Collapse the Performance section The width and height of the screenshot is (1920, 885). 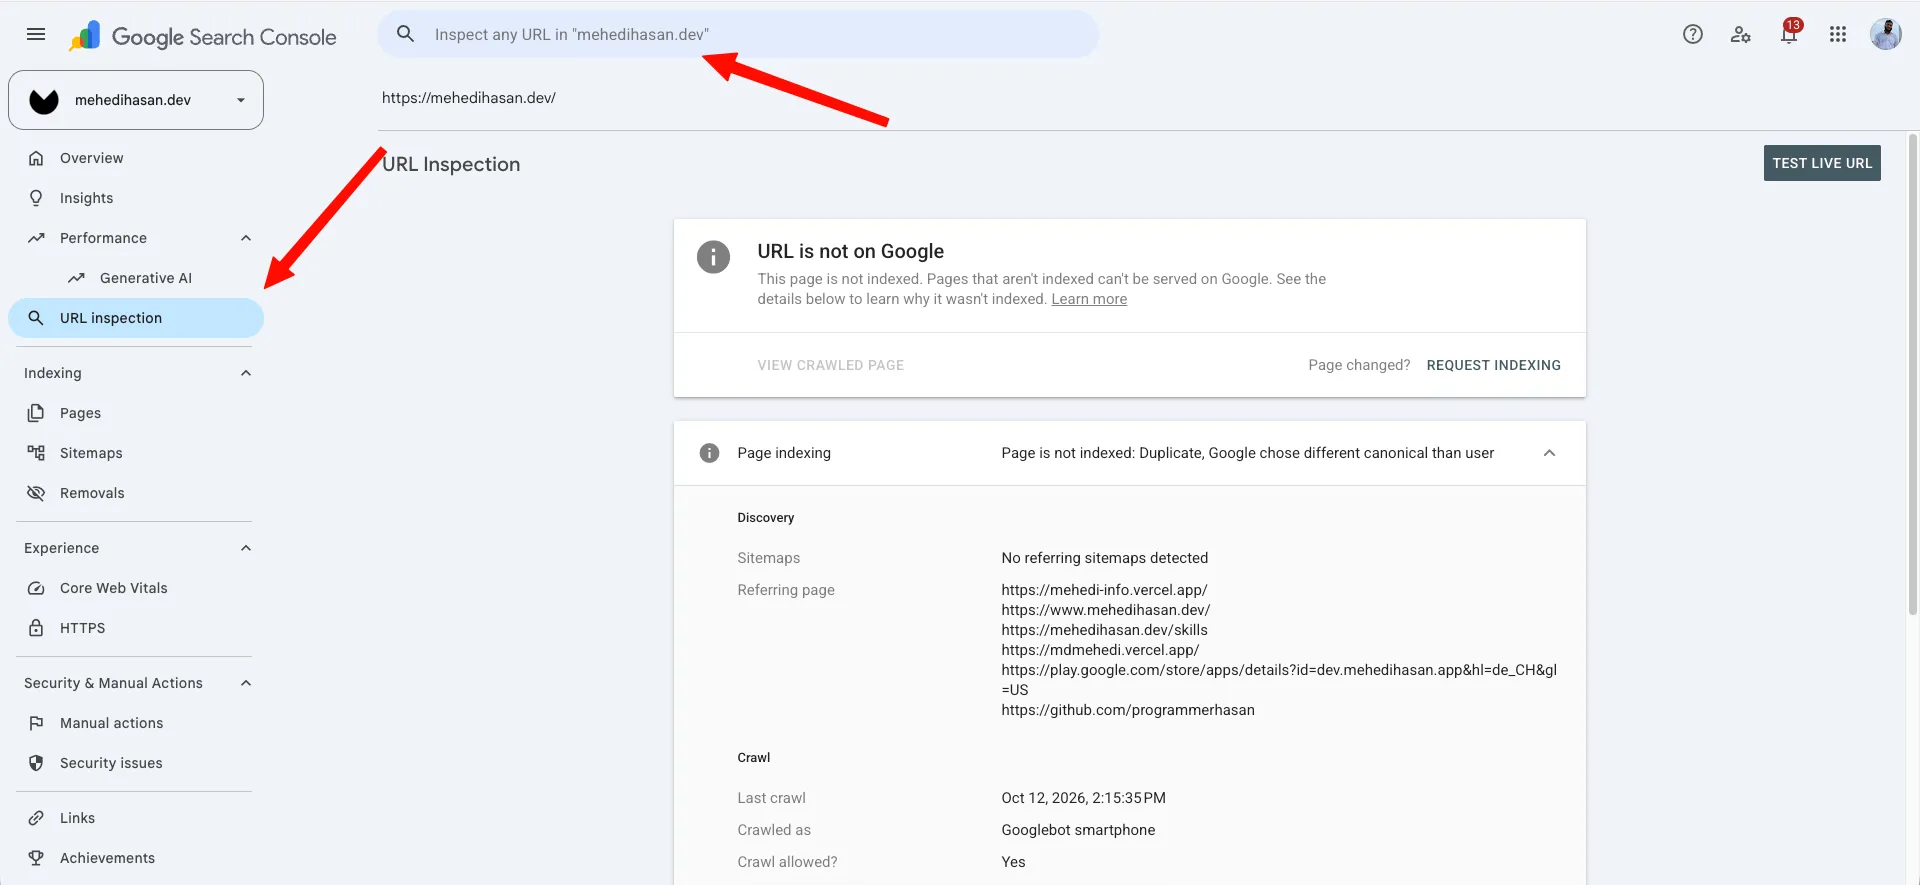coord(246,238)
